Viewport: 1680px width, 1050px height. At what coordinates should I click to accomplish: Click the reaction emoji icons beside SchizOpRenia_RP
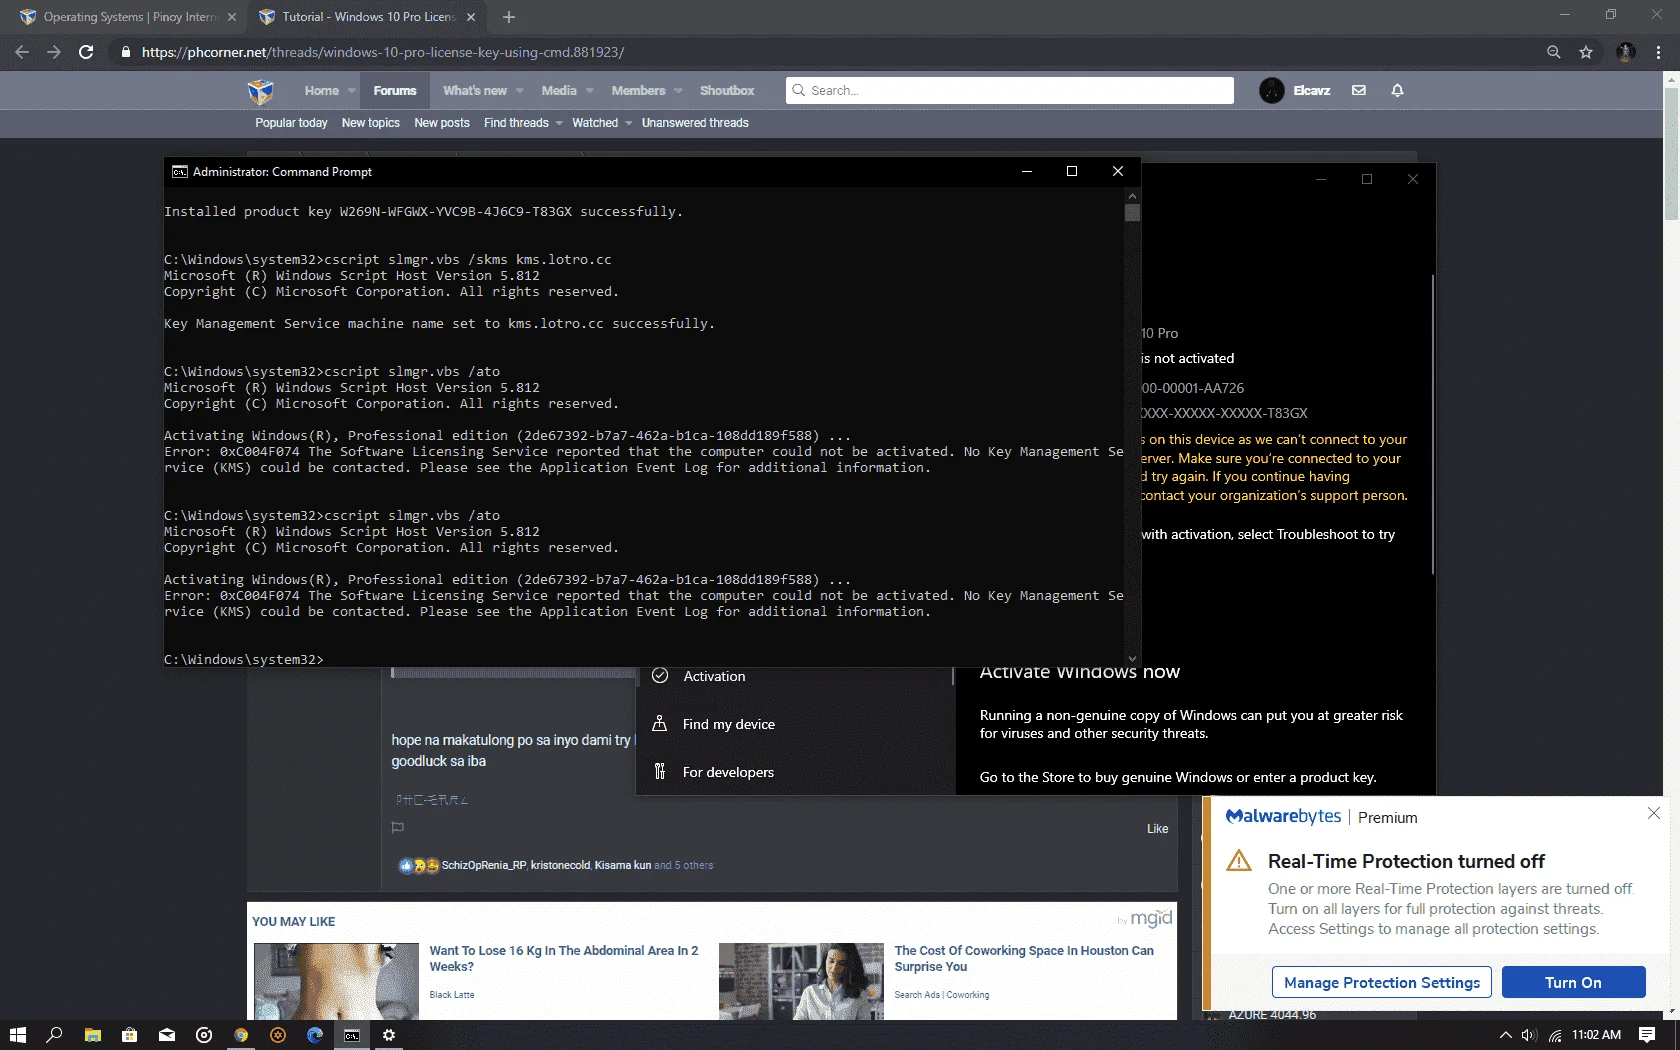(419, 865)
